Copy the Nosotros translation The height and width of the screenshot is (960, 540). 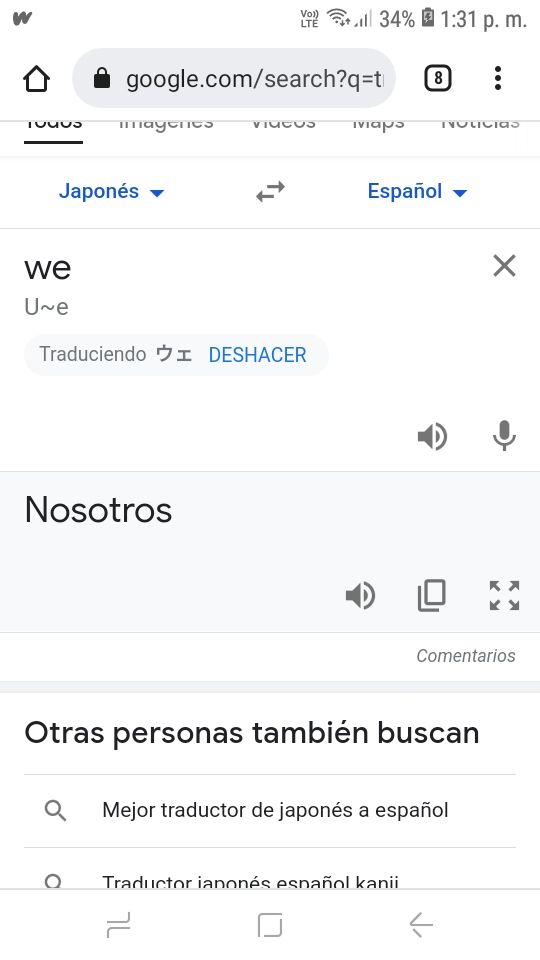[x=432, y=596]
